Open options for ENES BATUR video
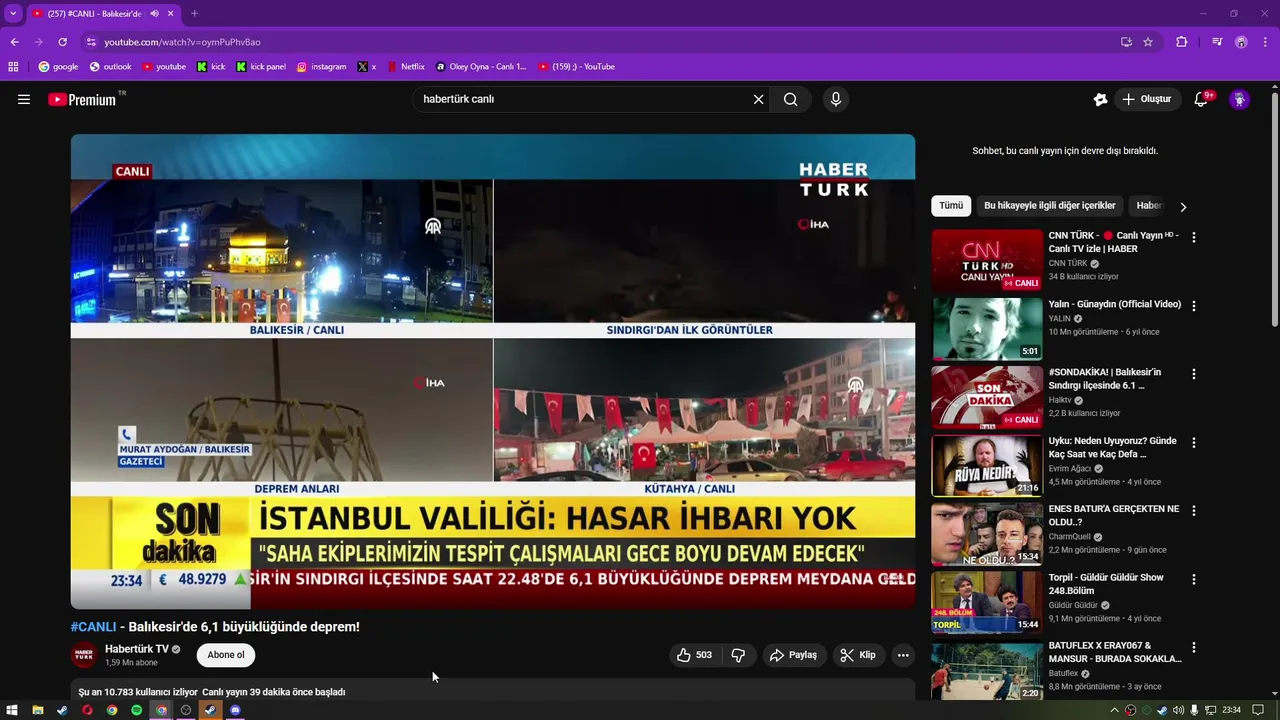1280x720 pixels. (x=1193, y=510)
